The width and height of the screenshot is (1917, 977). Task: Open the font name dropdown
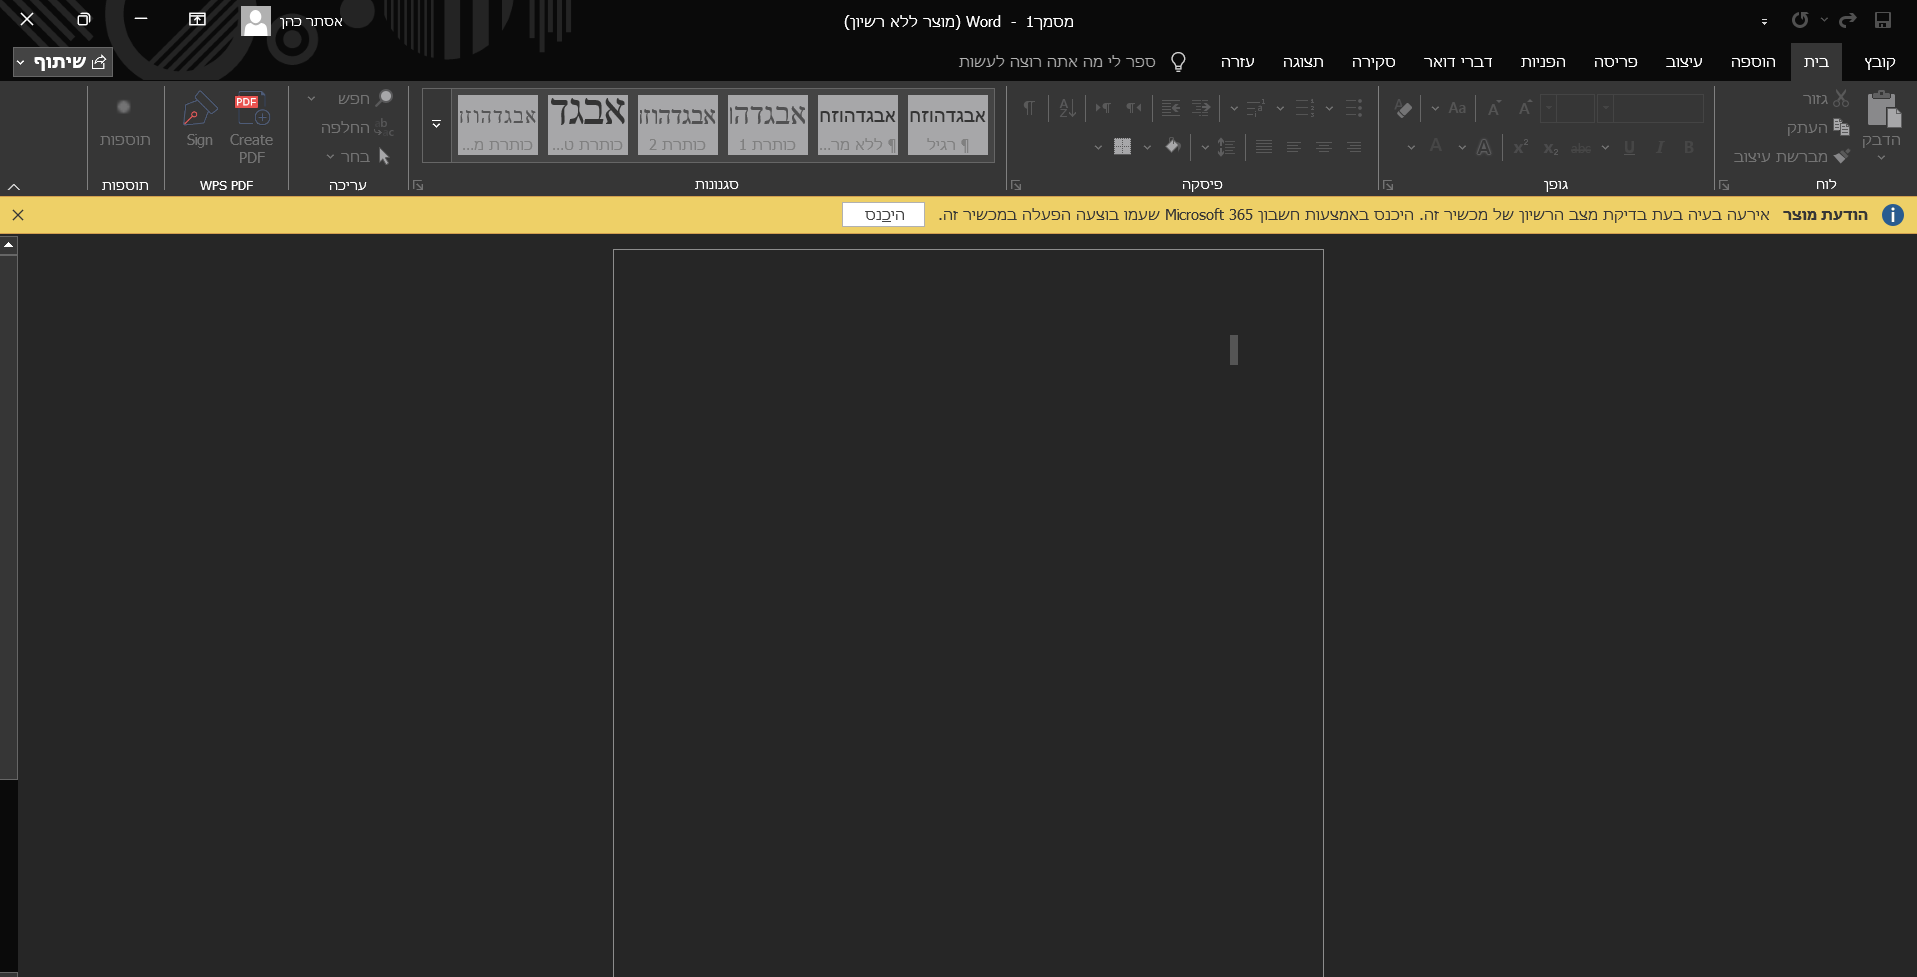(1606, 108)
